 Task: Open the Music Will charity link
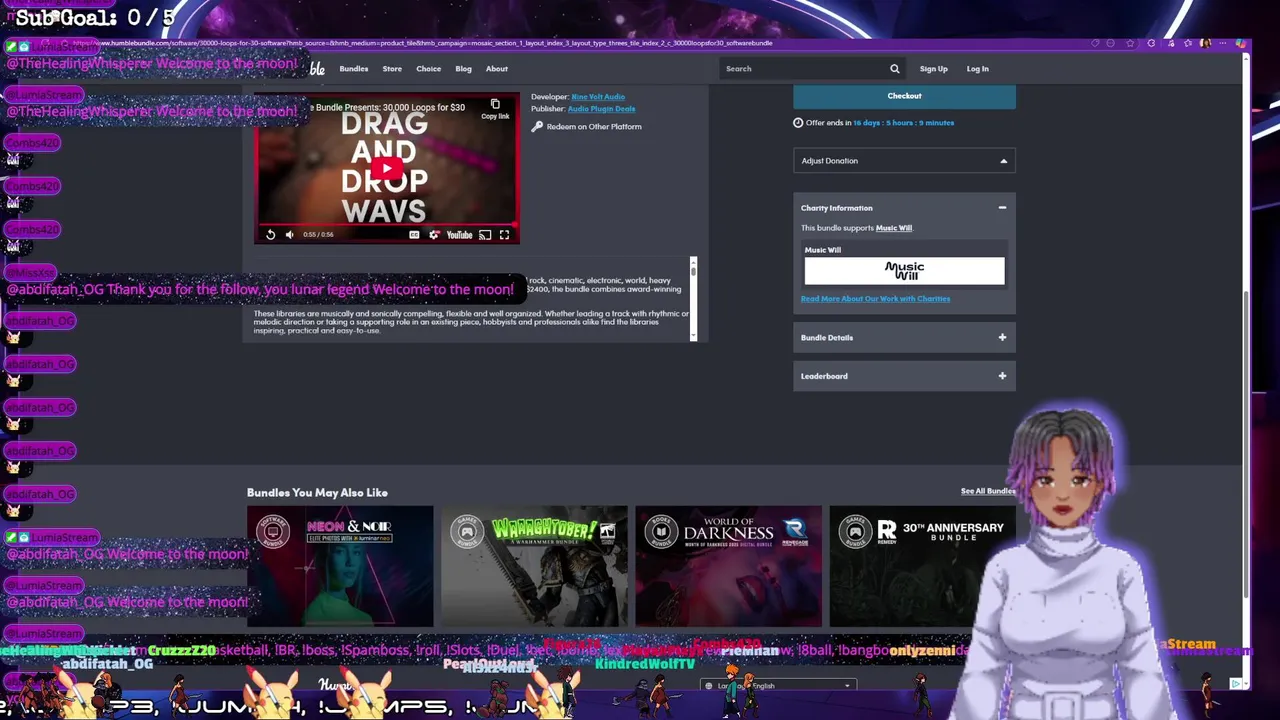[x=894, y=228]
